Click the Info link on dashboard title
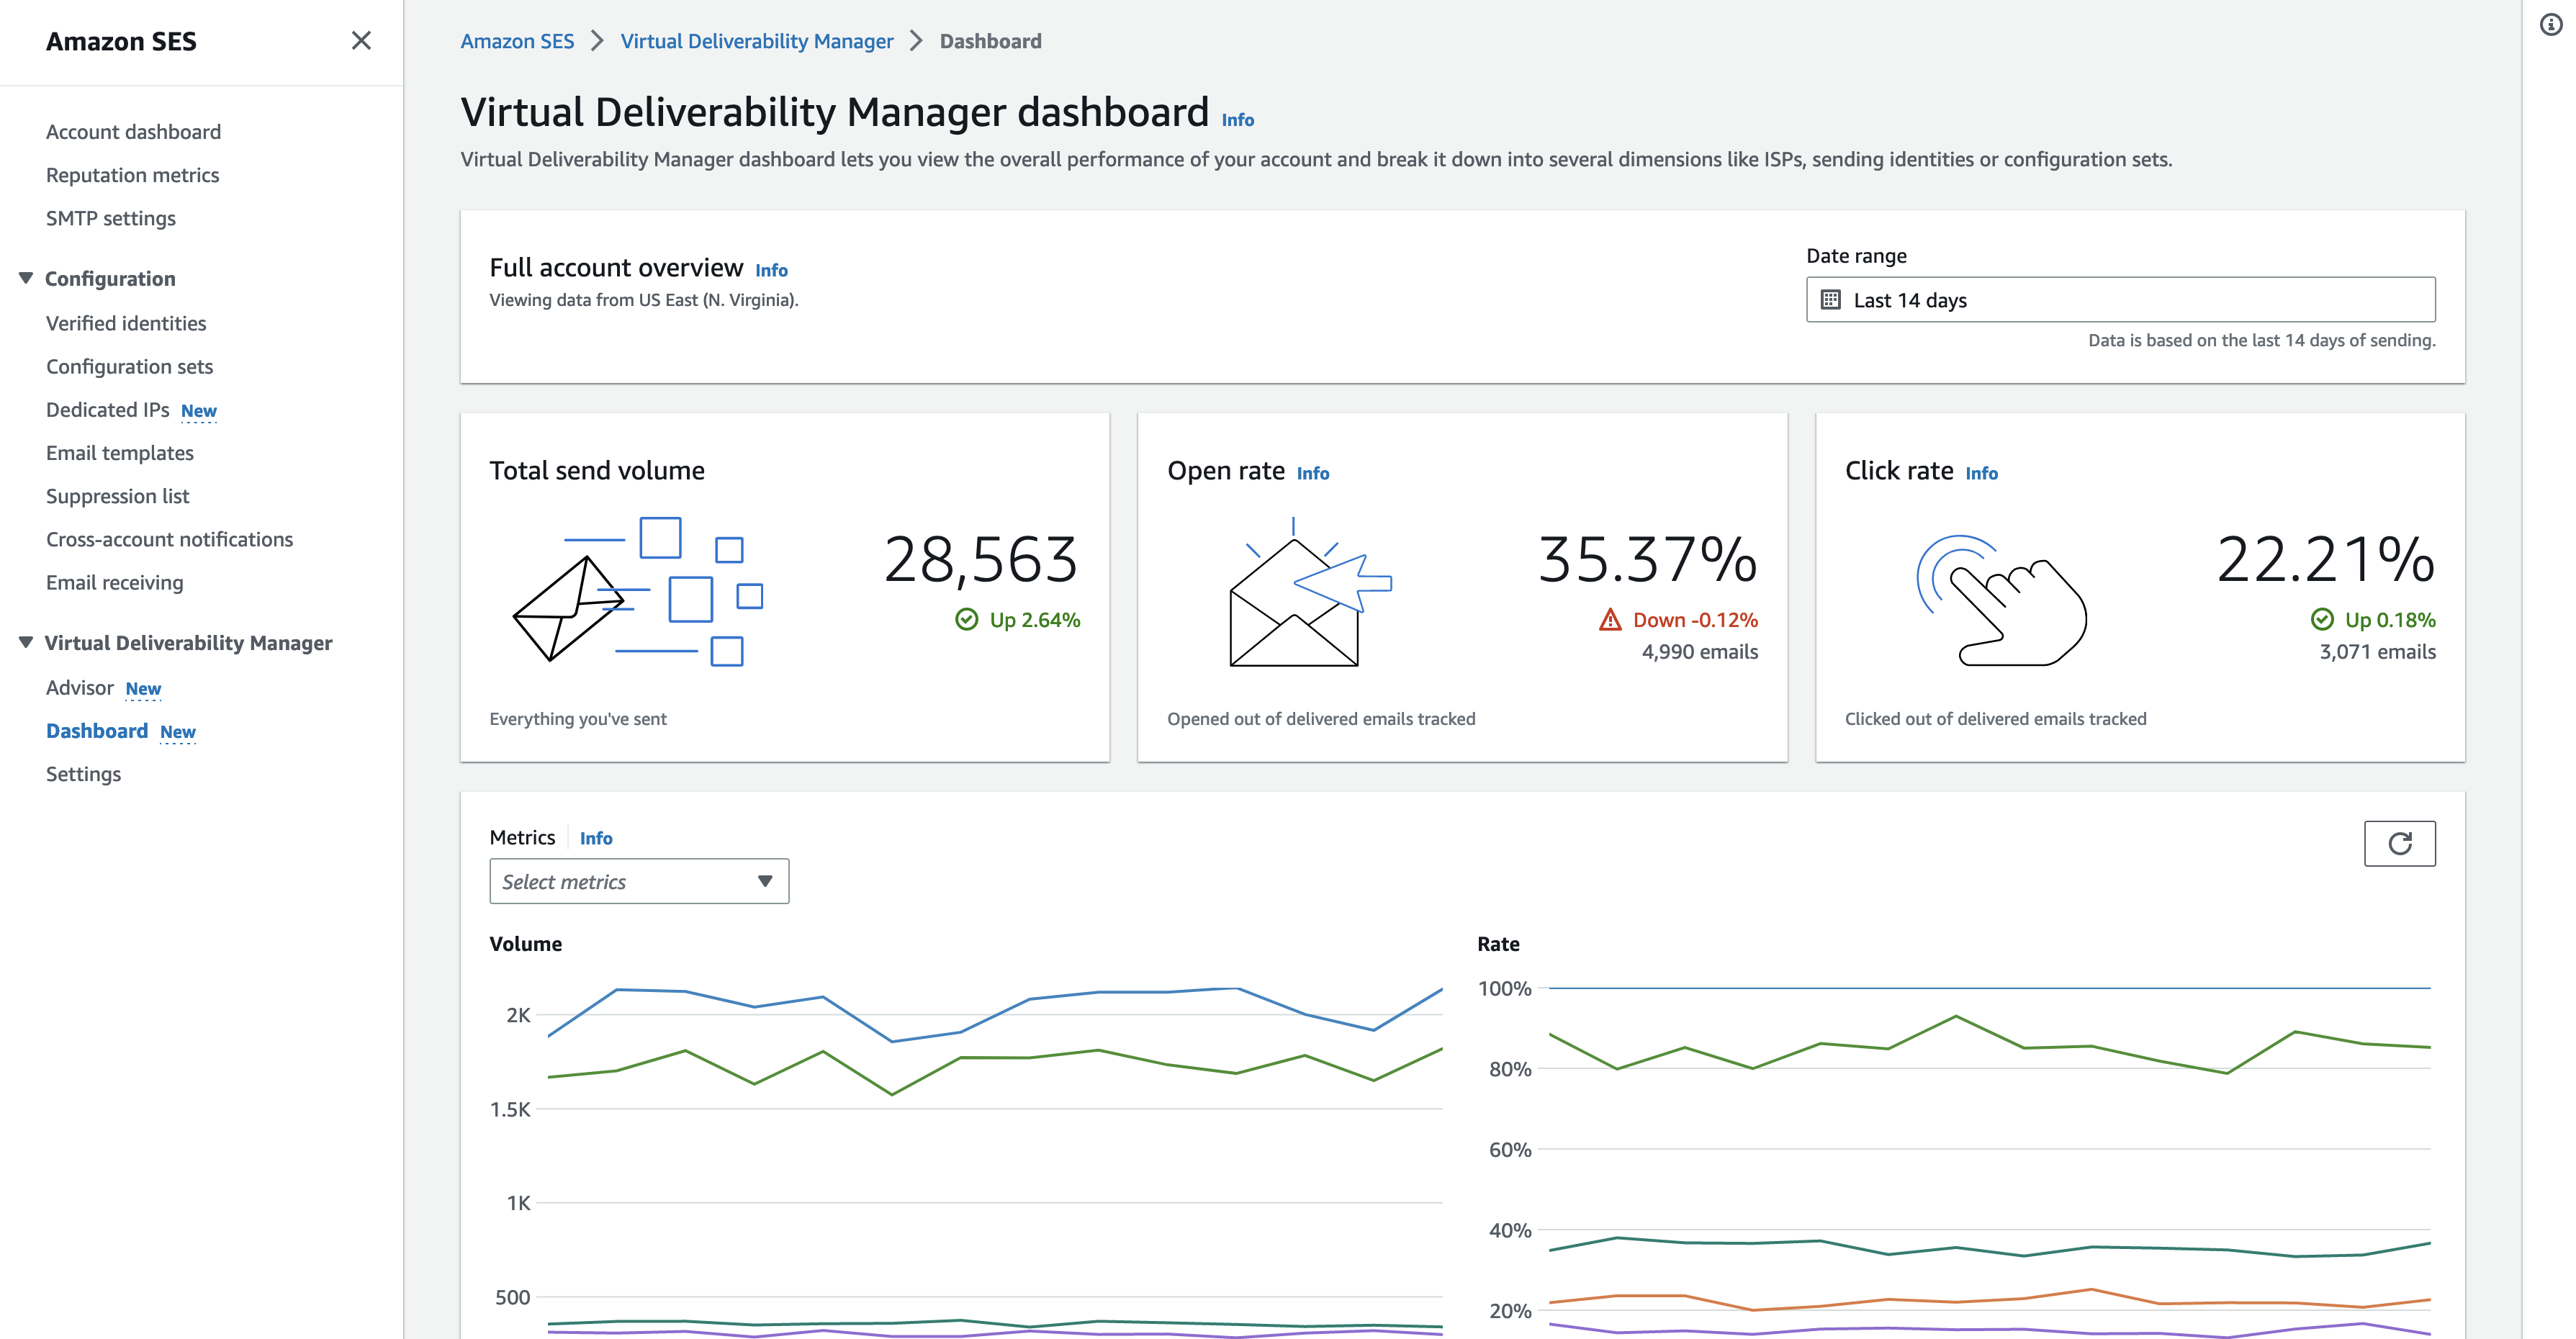The height and width of the screenshot is (1339, 2576). (x=1238, y=116)
